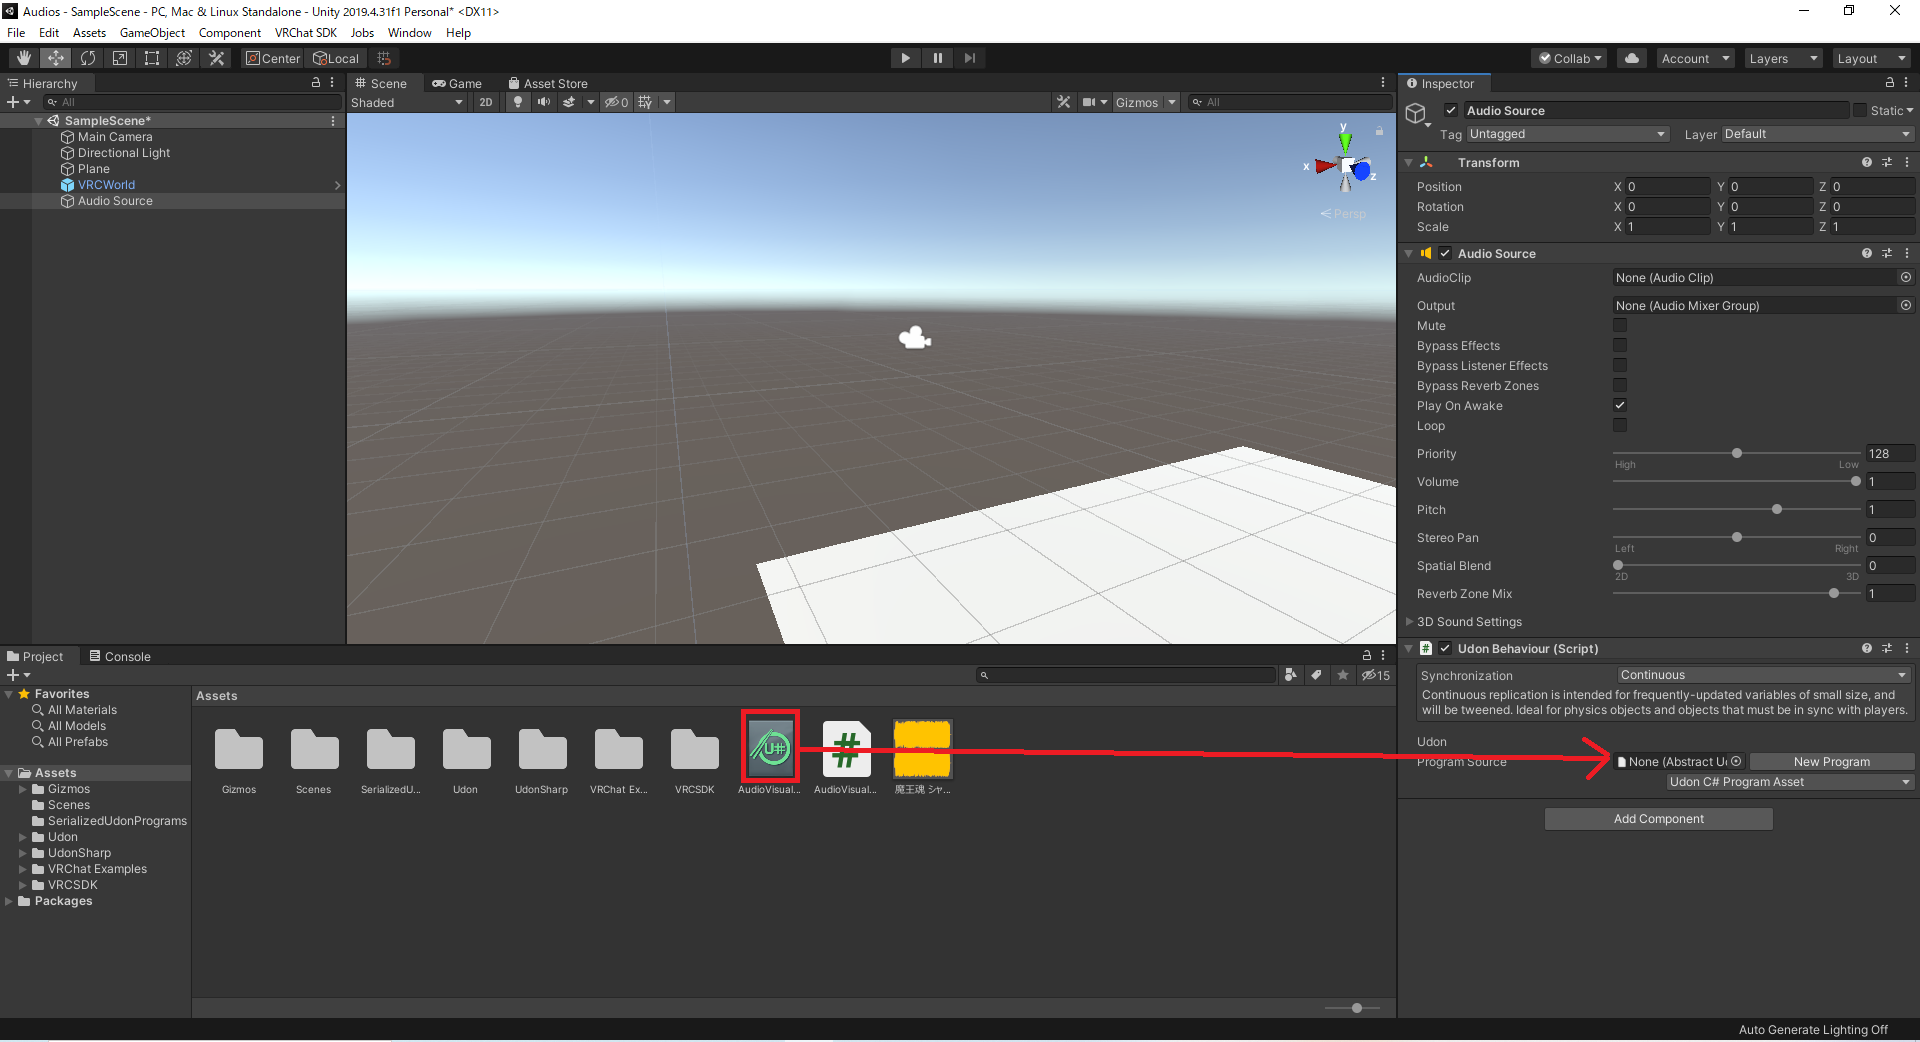Pick an AudioClip with object selector
The image size is (1920, 1042).
click(1906, 278)
